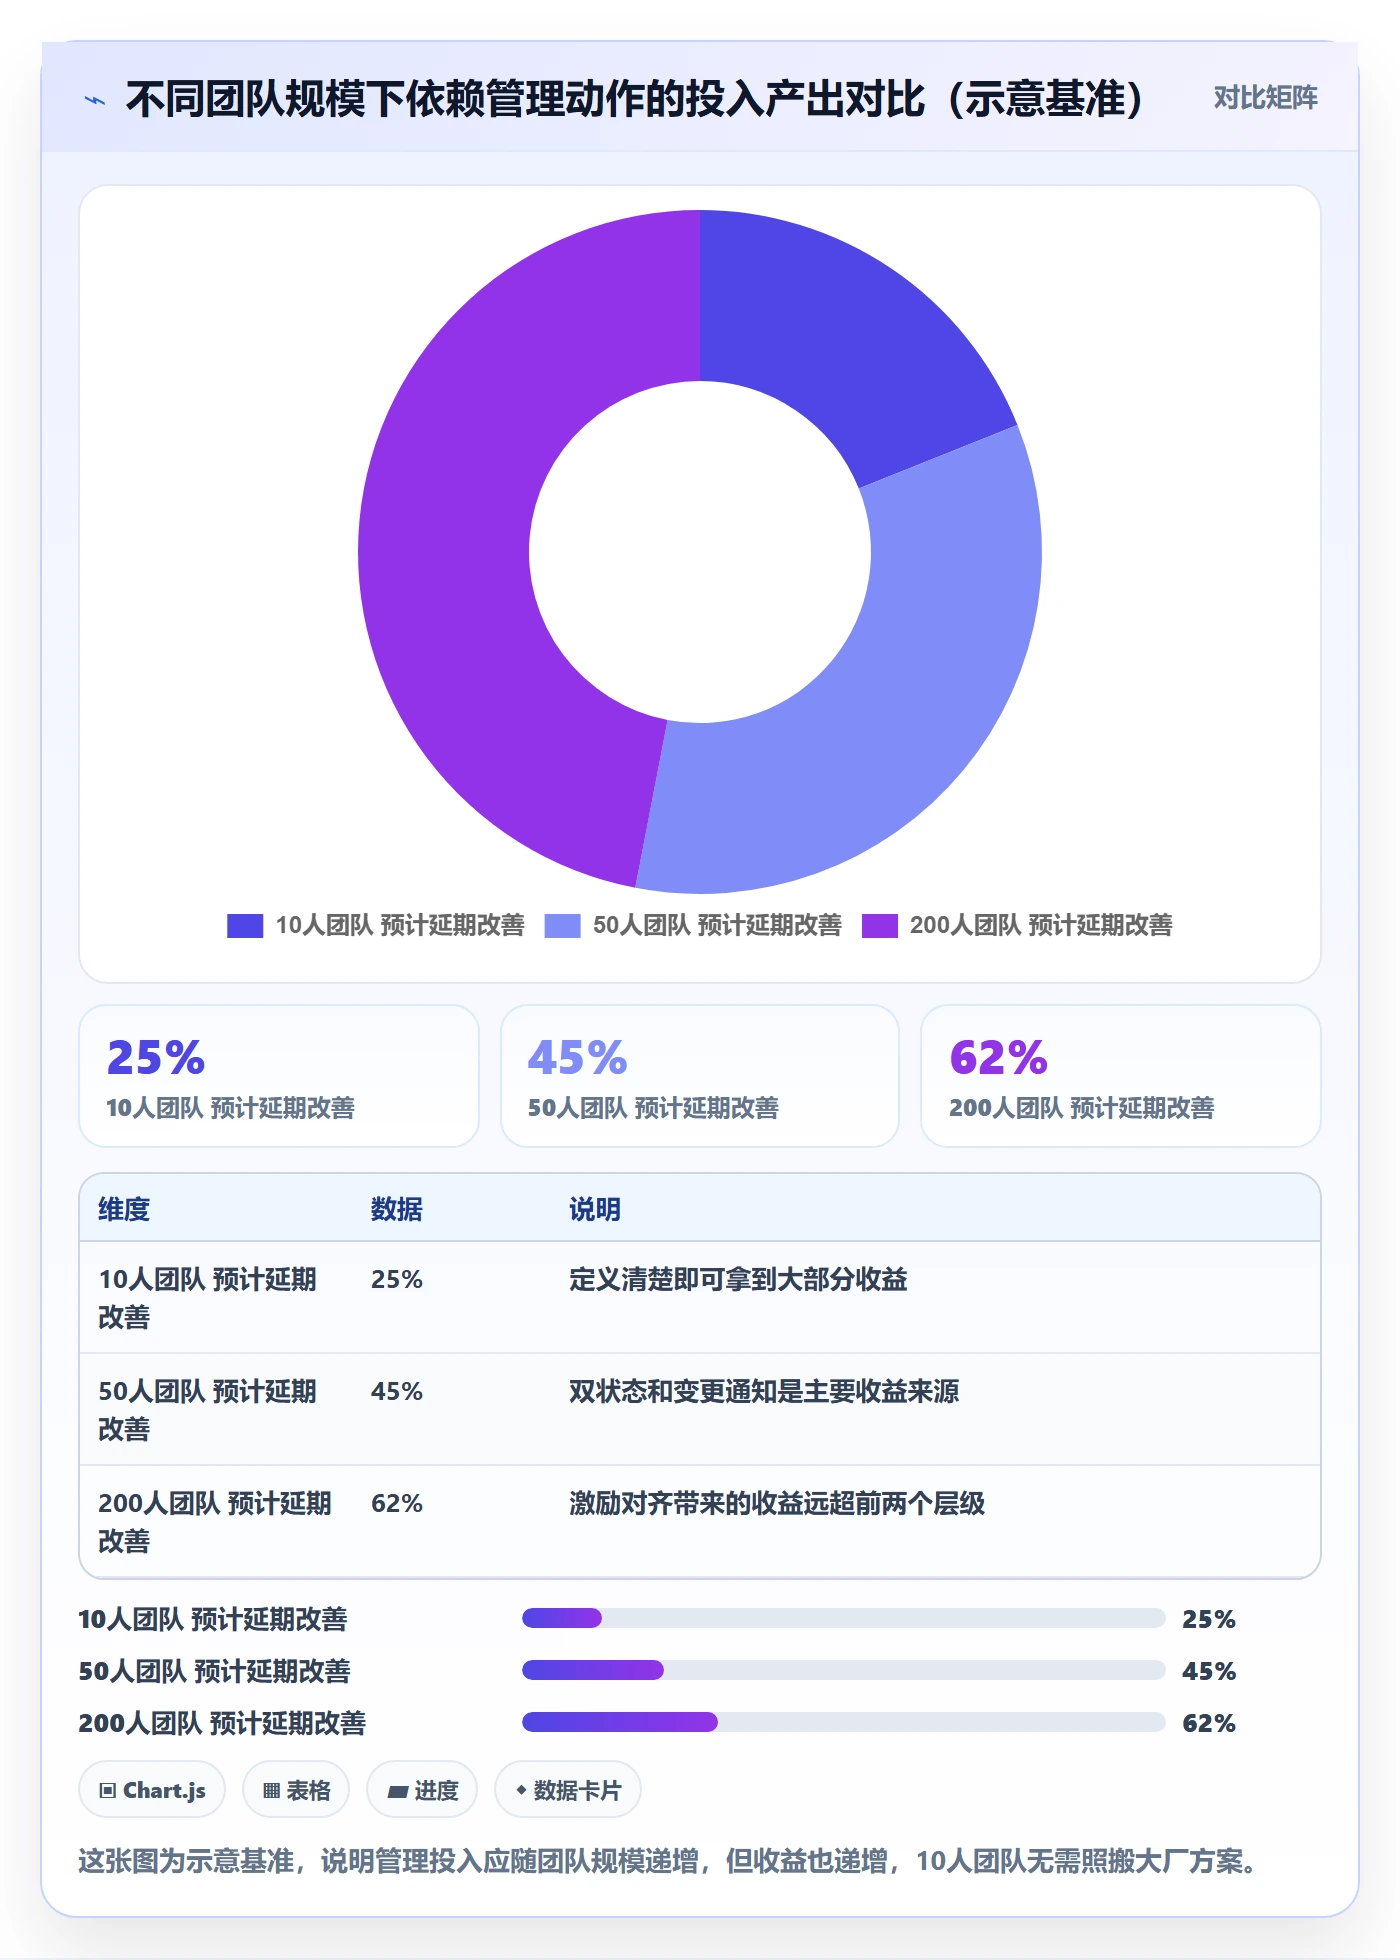This screenshot has height=1960, width=1400.
Task: Click the Chart.js tag chip
Action: coord(152,1790)
